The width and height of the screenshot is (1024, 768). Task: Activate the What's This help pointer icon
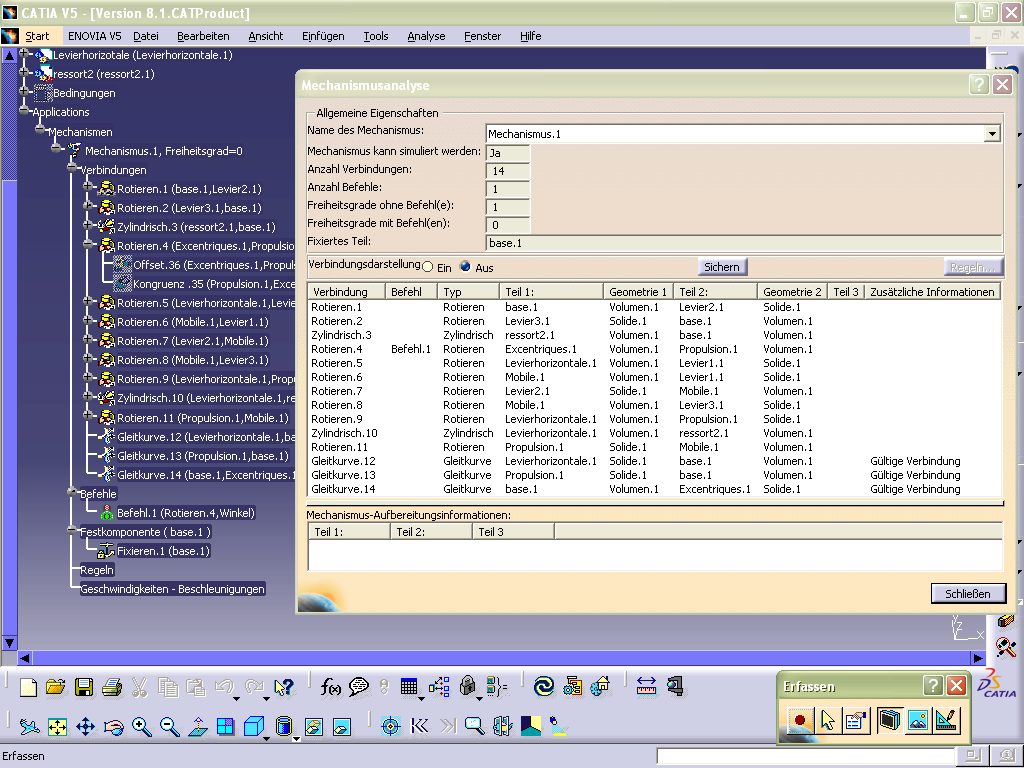[284, 687]
